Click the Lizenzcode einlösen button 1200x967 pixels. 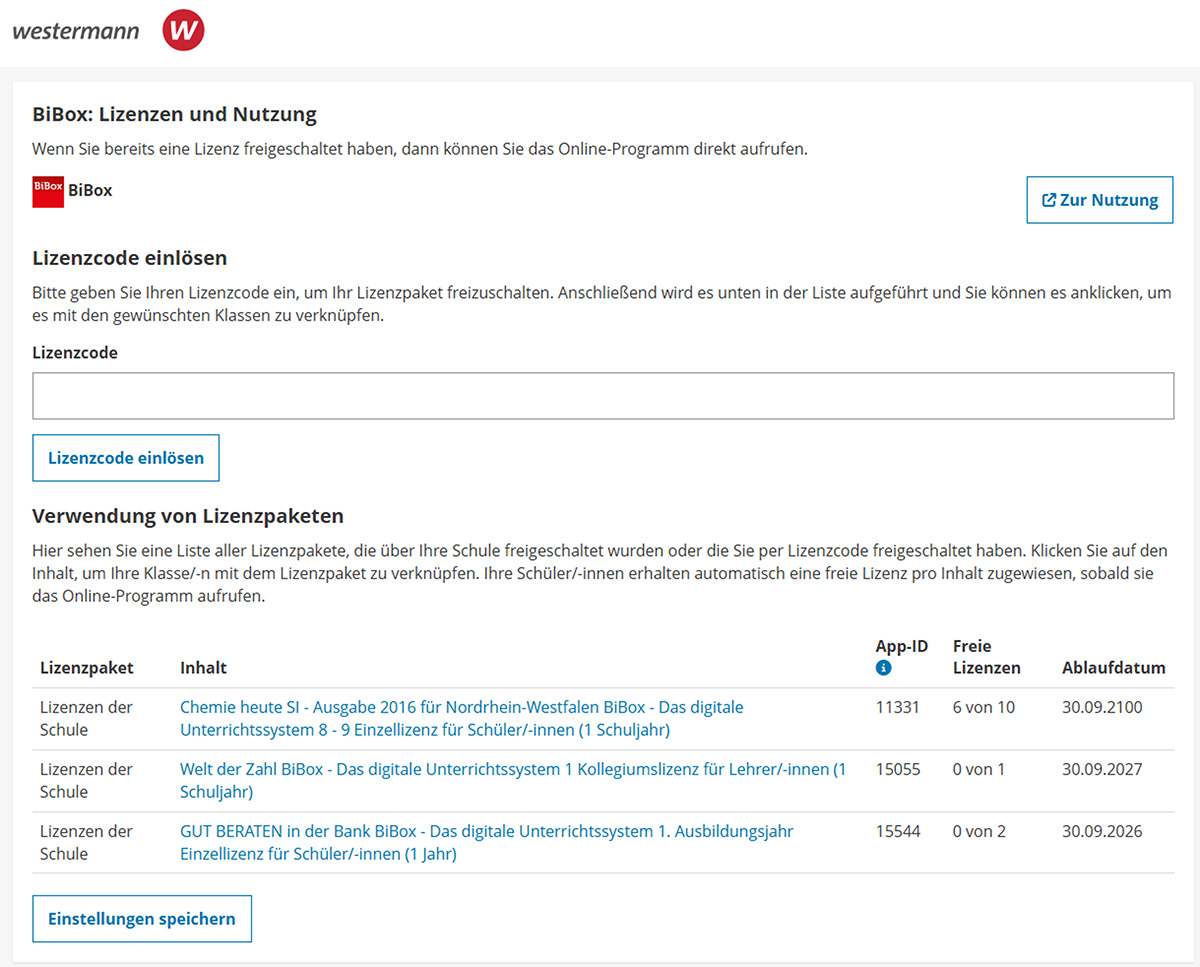coord(126,458)
